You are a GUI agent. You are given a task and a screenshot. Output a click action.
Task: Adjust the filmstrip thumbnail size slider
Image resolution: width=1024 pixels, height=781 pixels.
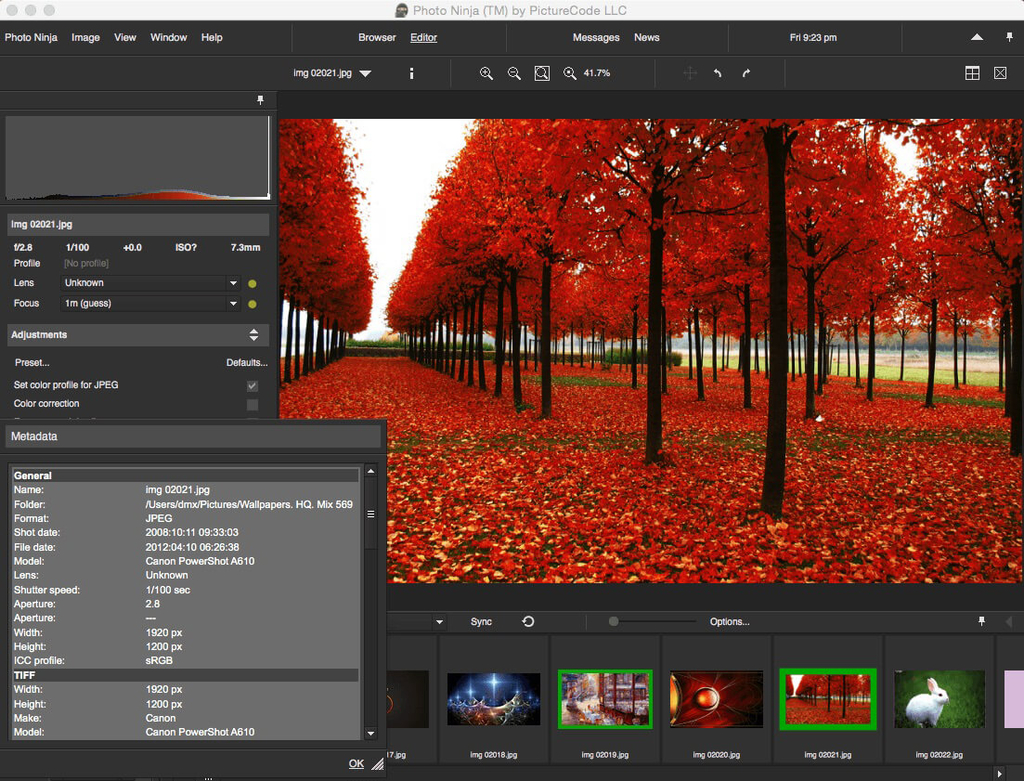coord(614,622)
